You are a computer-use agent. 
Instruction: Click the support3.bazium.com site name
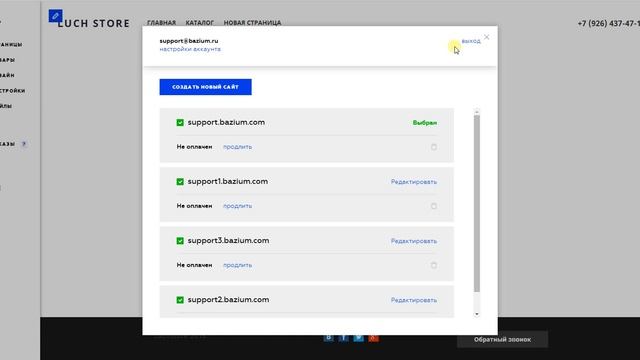pyautogui.click(x=228, y=241)
